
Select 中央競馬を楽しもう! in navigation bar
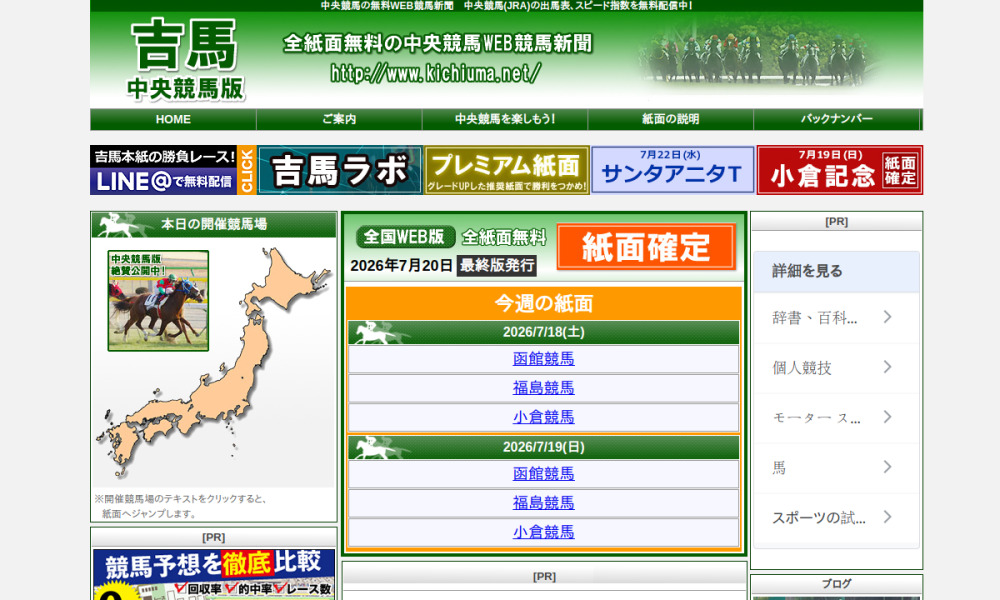(x=504, y=119)
